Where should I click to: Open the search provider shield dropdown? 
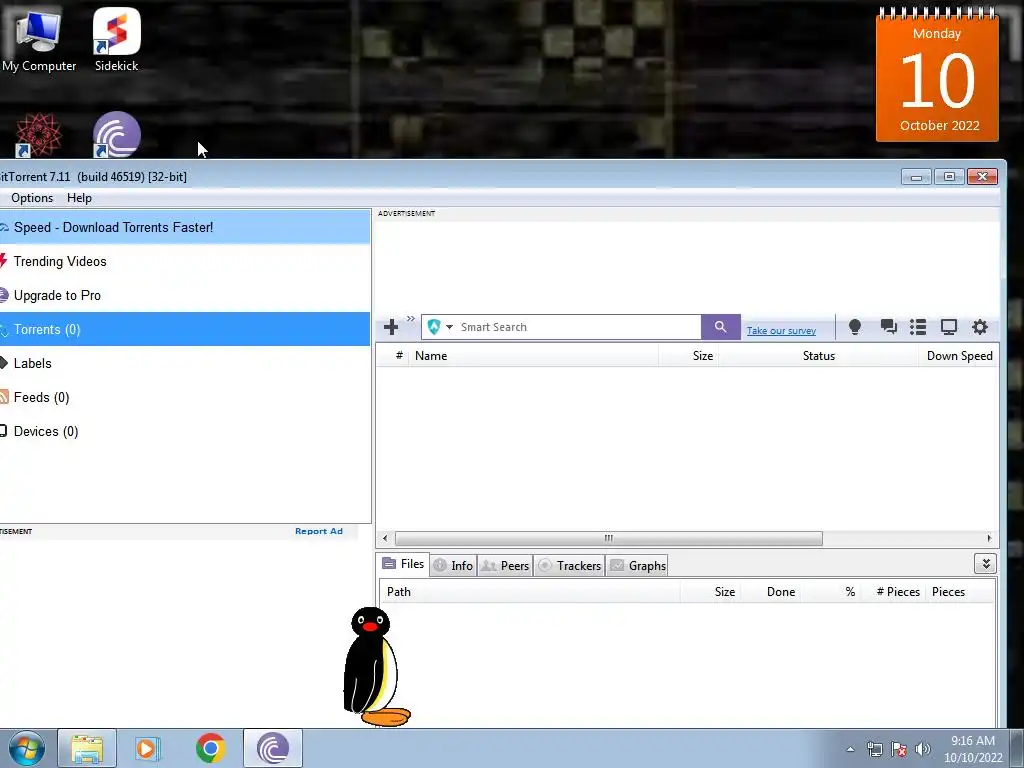[440, 327]
